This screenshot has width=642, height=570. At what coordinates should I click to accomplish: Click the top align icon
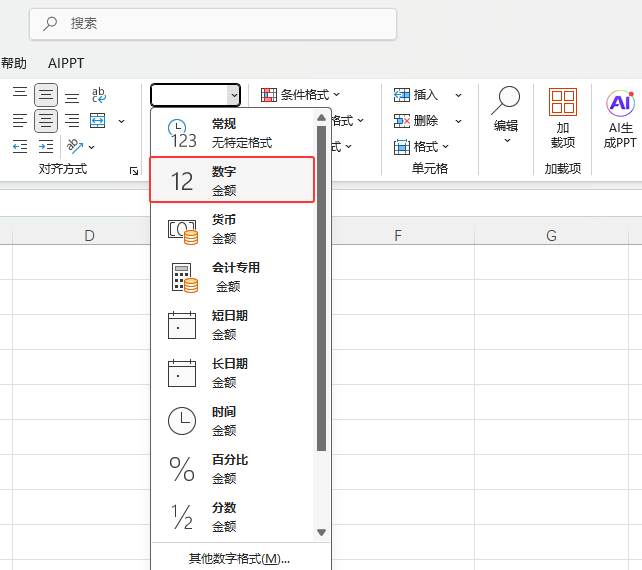20,92
